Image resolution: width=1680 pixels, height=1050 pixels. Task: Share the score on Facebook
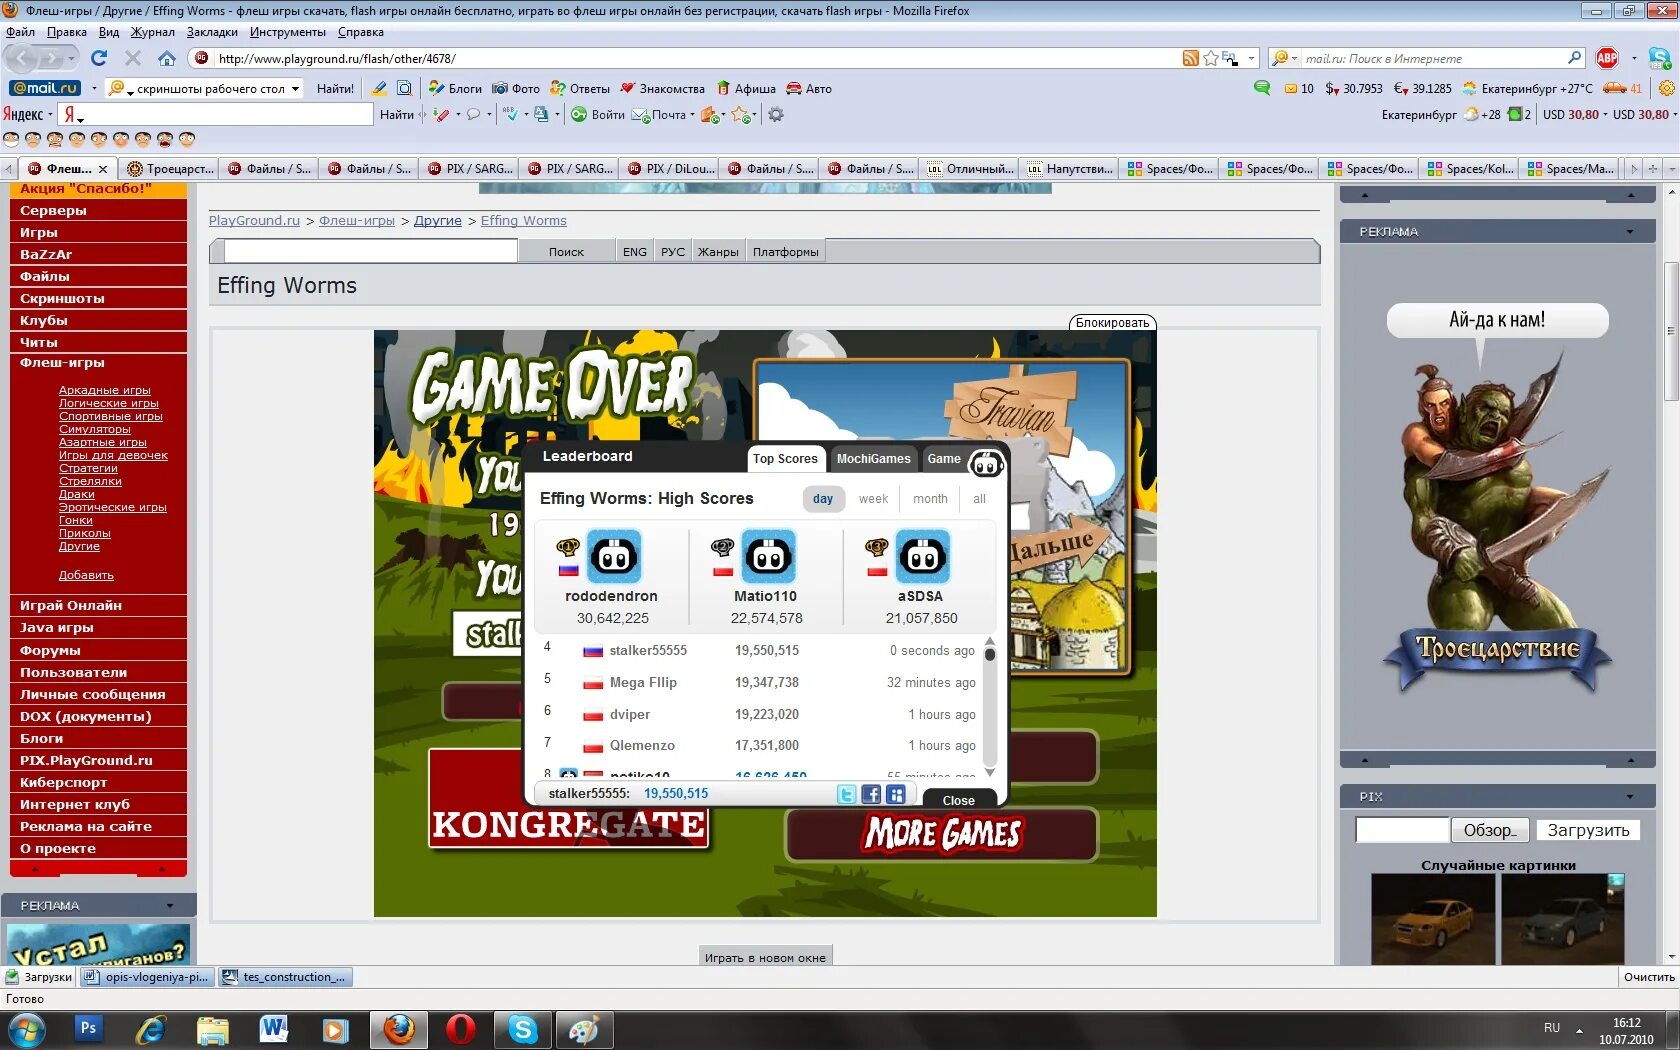[x=871, y=794]
